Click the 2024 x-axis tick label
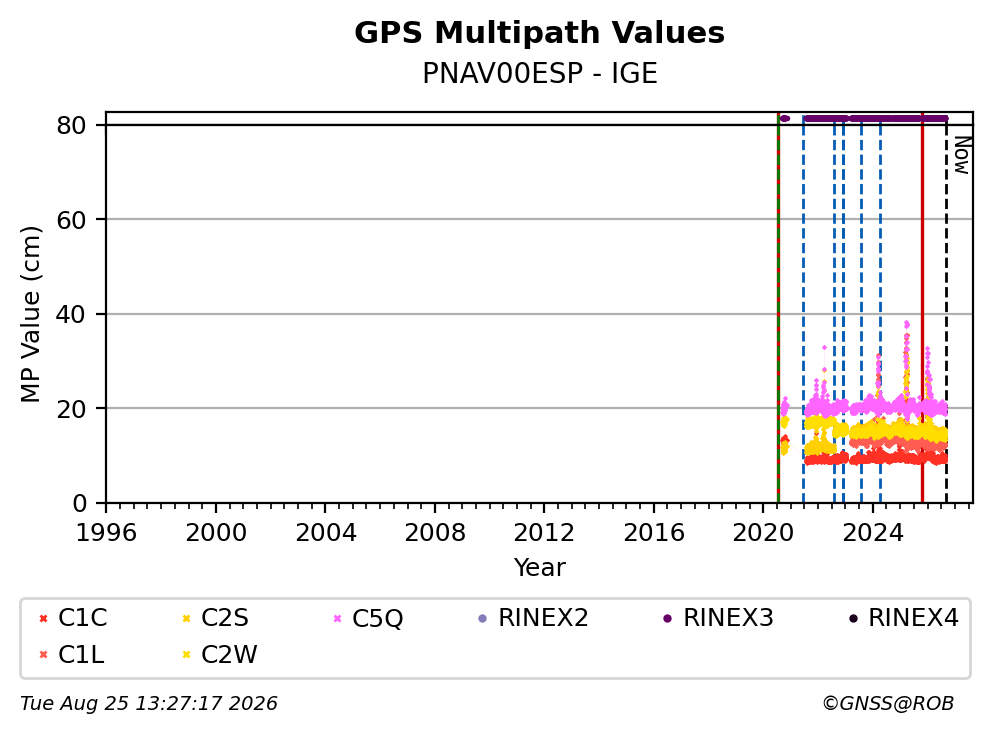992x734 pixels. (873, 533)
